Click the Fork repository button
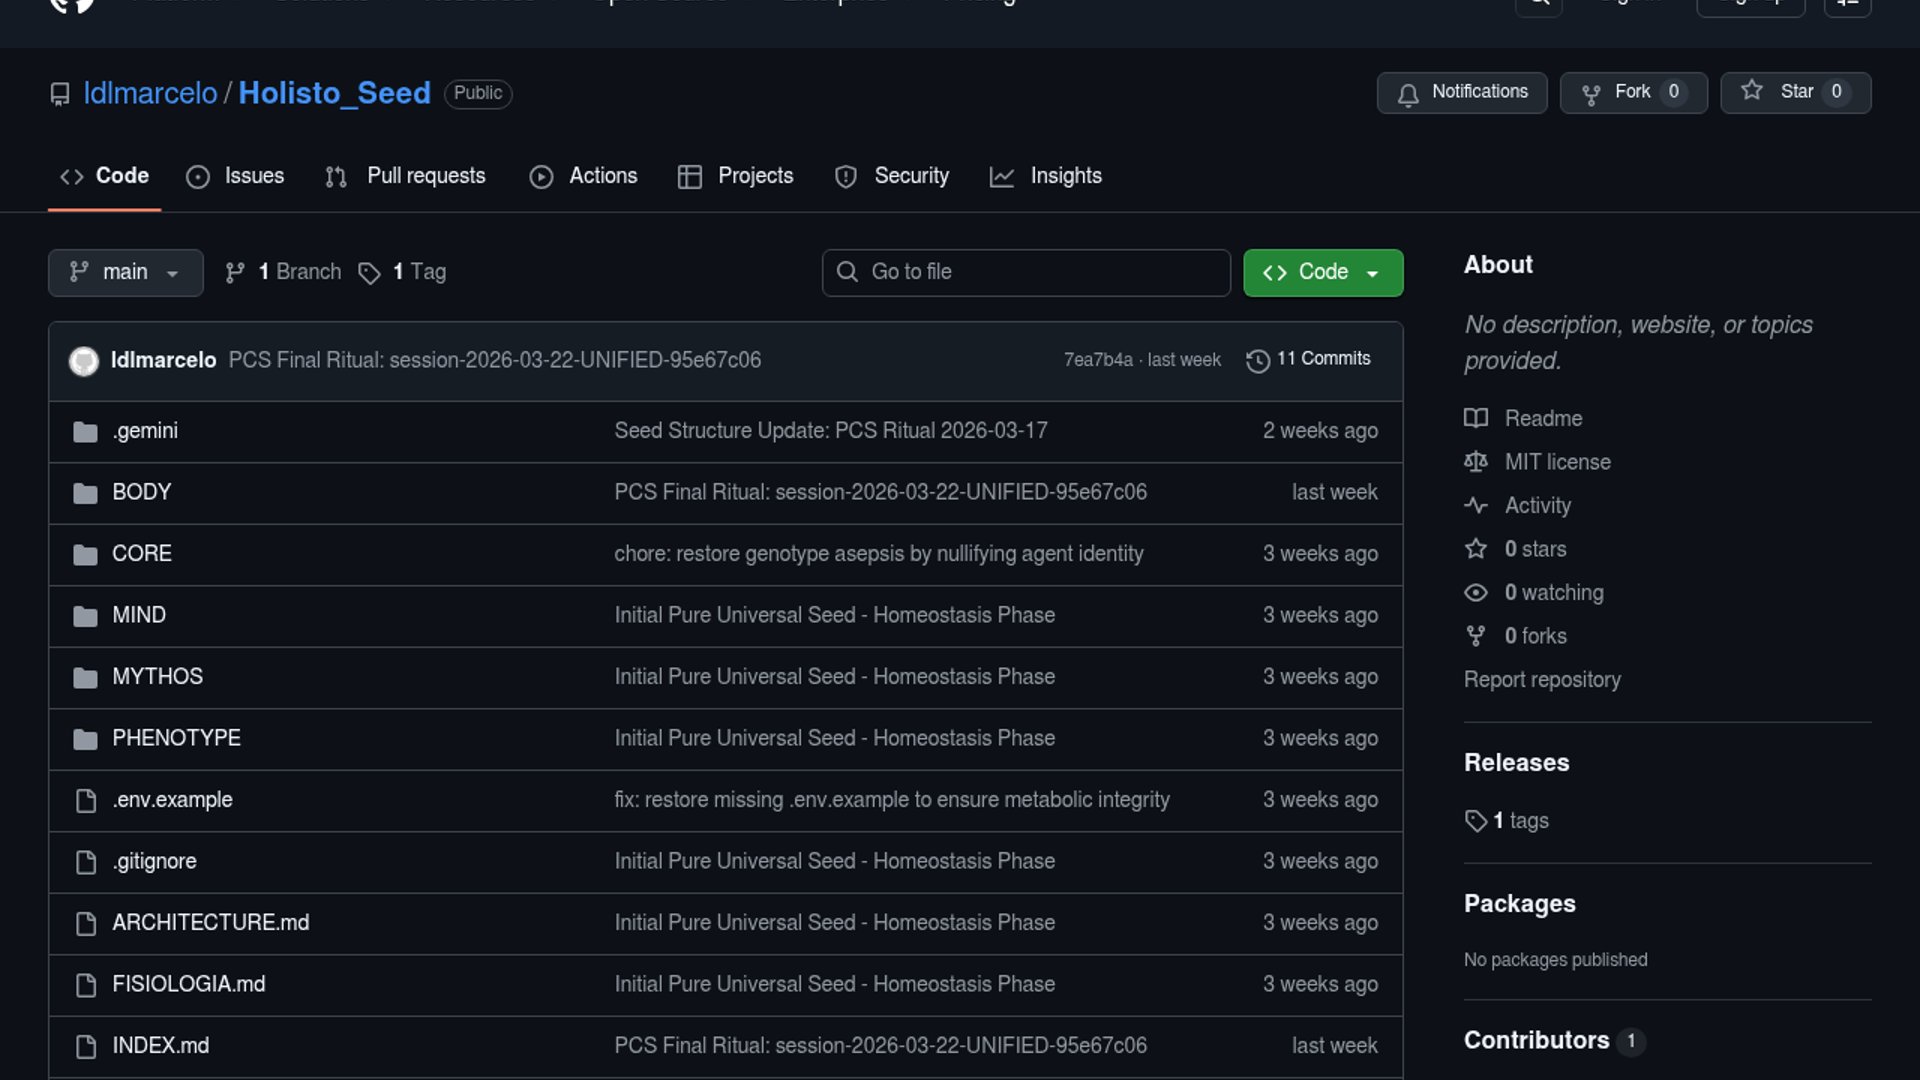This screenshot has height=1080, width=1920. click(x=1633, y=92)
